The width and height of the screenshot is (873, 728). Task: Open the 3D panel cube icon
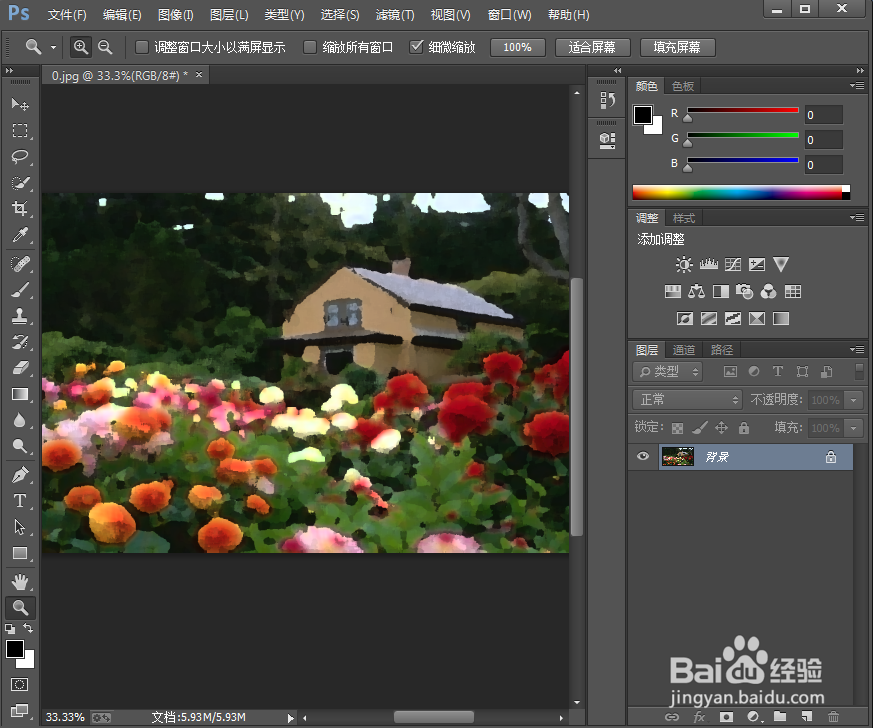607,140
